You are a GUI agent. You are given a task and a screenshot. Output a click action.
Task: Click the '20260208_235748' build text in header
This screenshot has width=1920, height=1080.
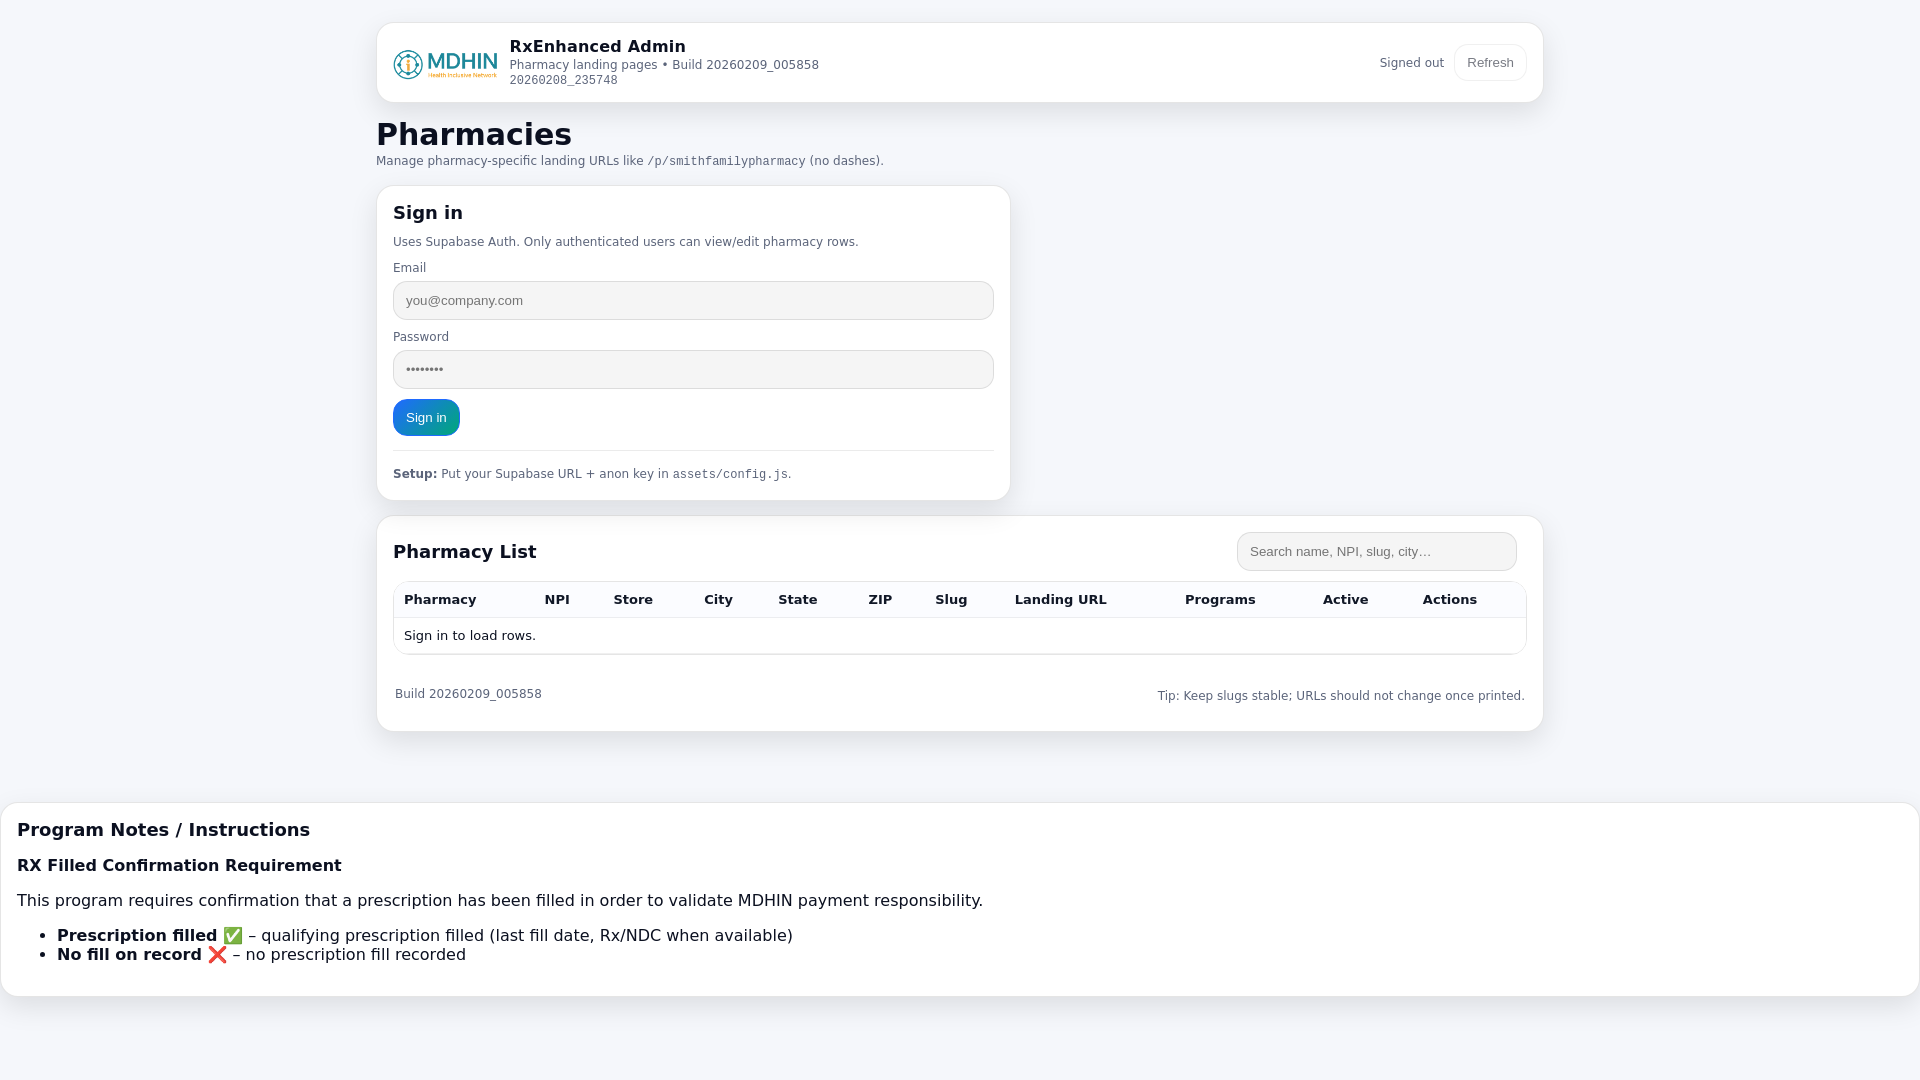[564, 81]
